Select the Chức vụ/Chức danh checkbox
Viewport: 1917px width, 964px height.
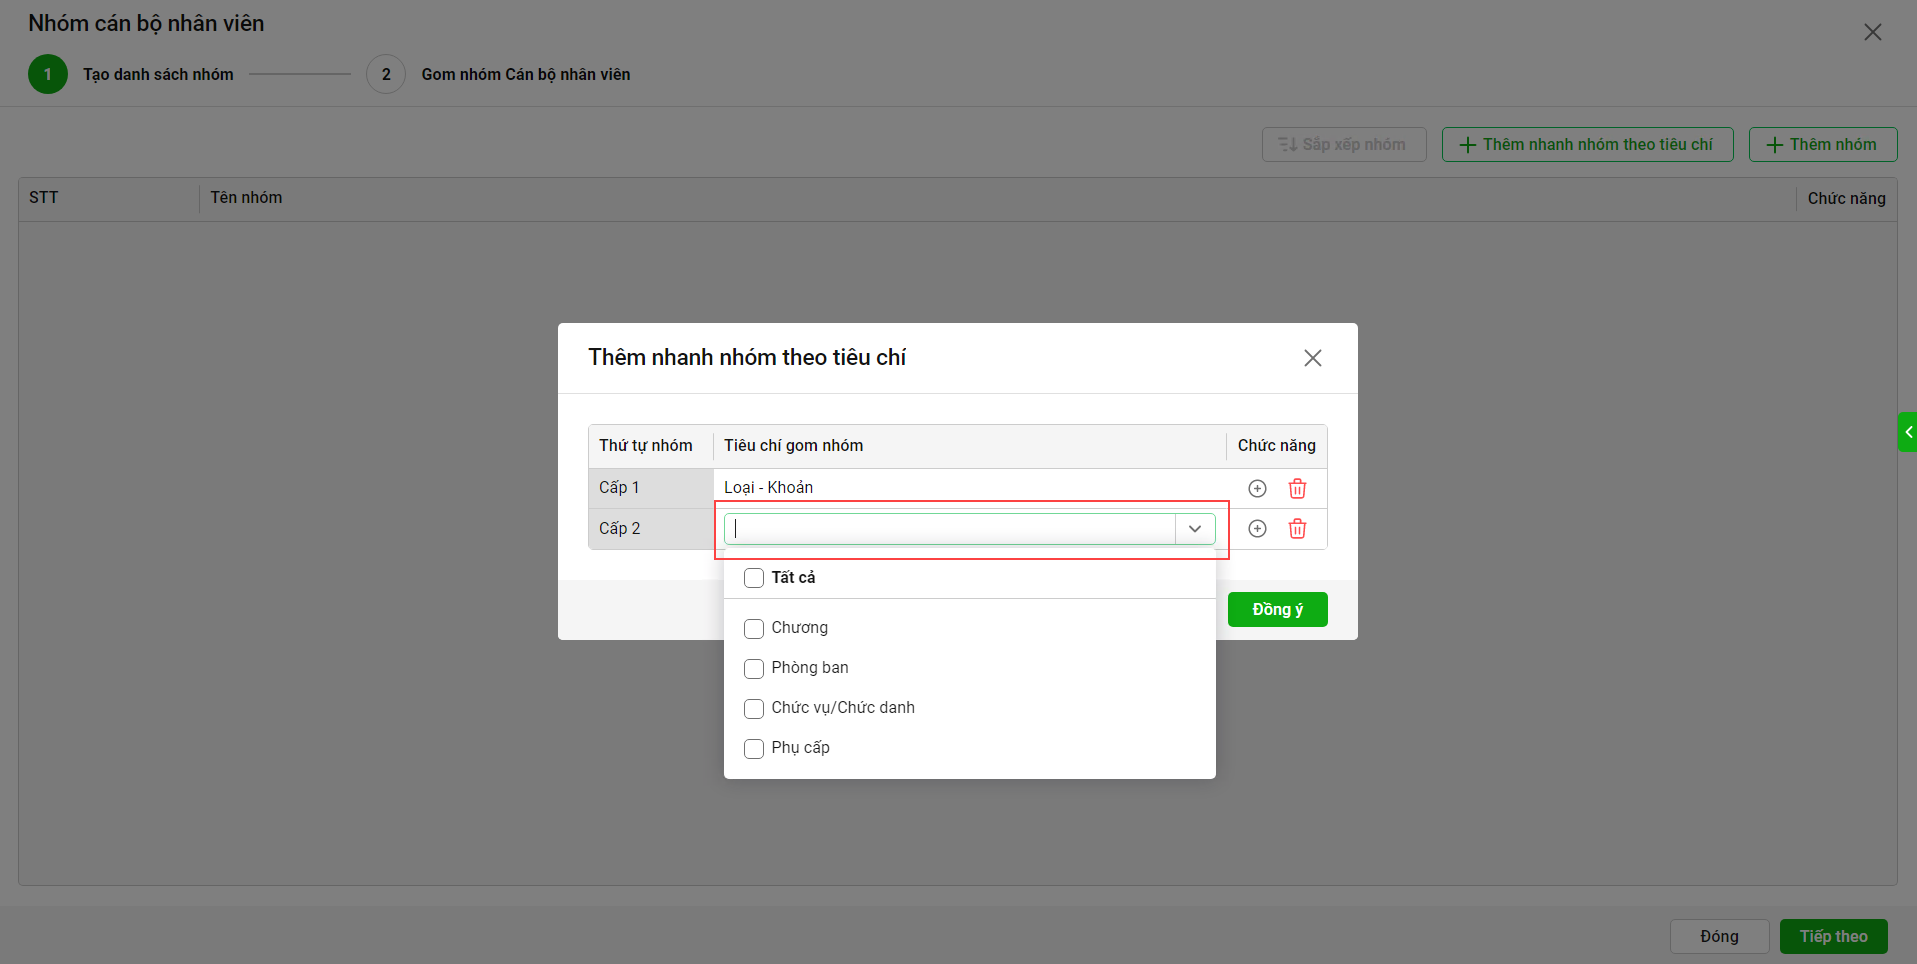click(x=754, y=708)
